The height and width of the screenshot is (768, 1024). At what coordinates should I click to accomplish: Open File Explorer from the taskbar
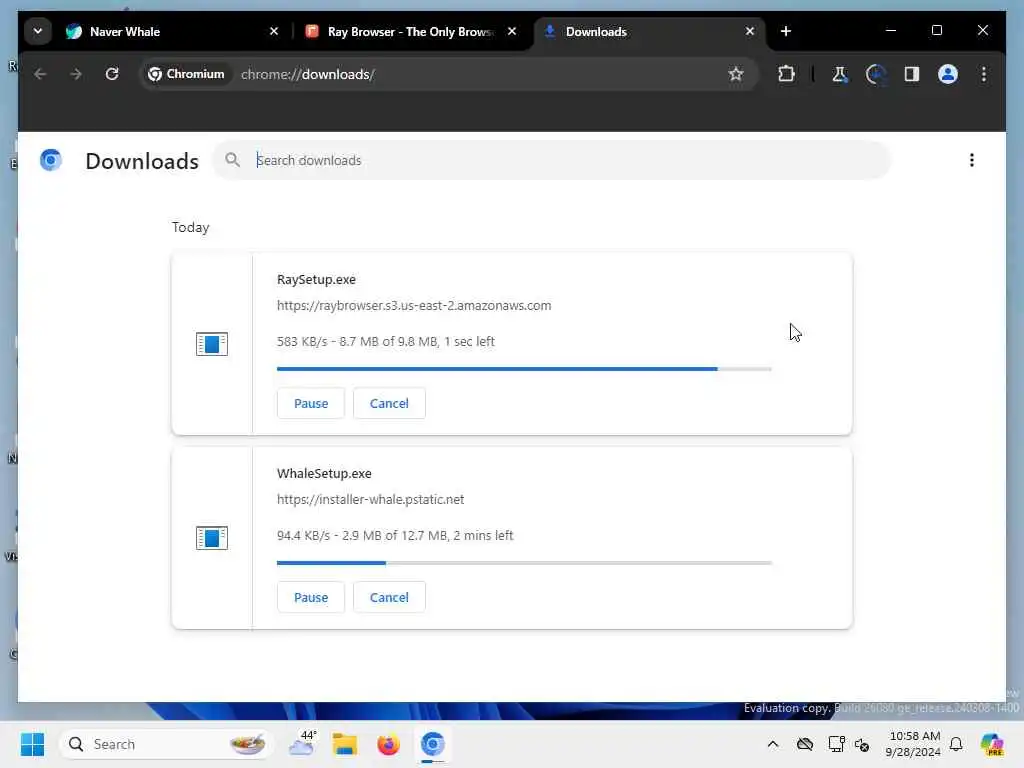tap(345, 744)
